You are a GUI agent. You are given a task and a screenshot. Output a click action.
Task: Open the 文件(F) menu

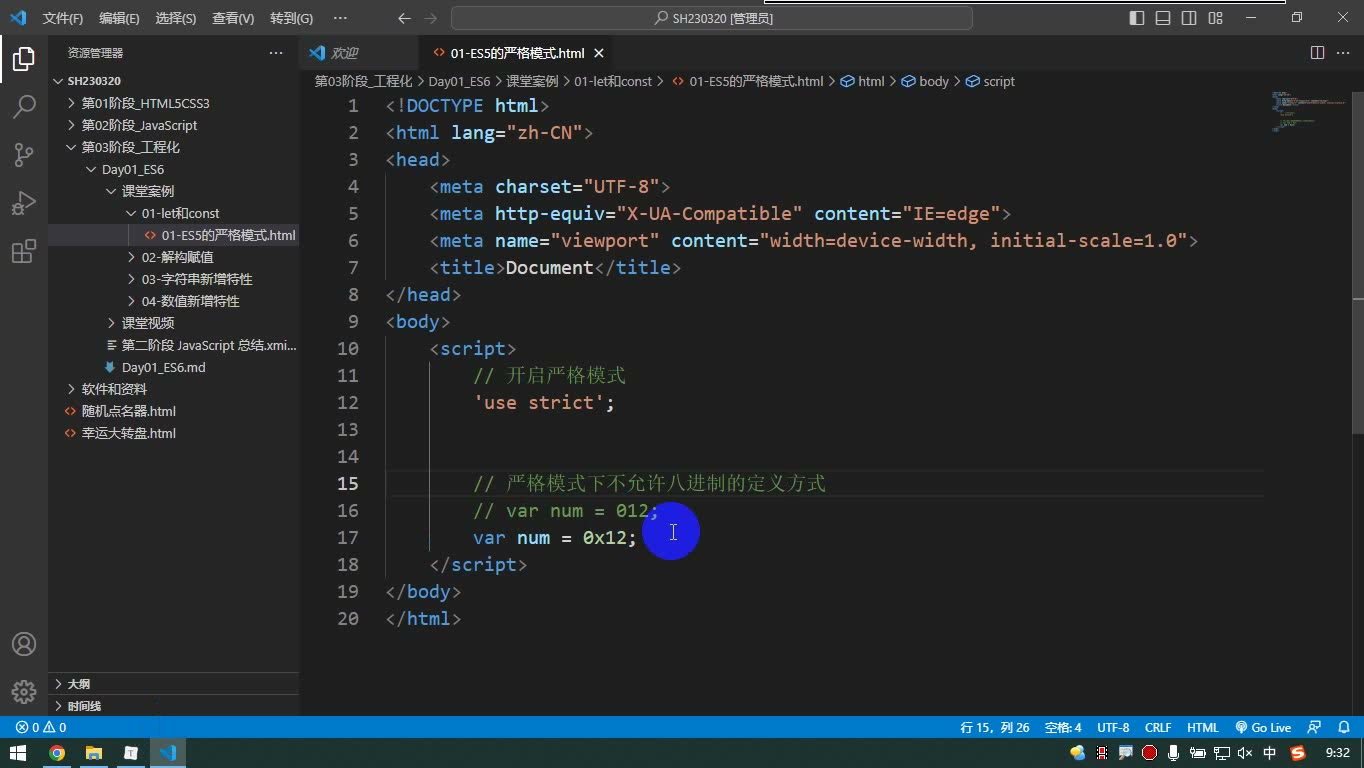63,18
